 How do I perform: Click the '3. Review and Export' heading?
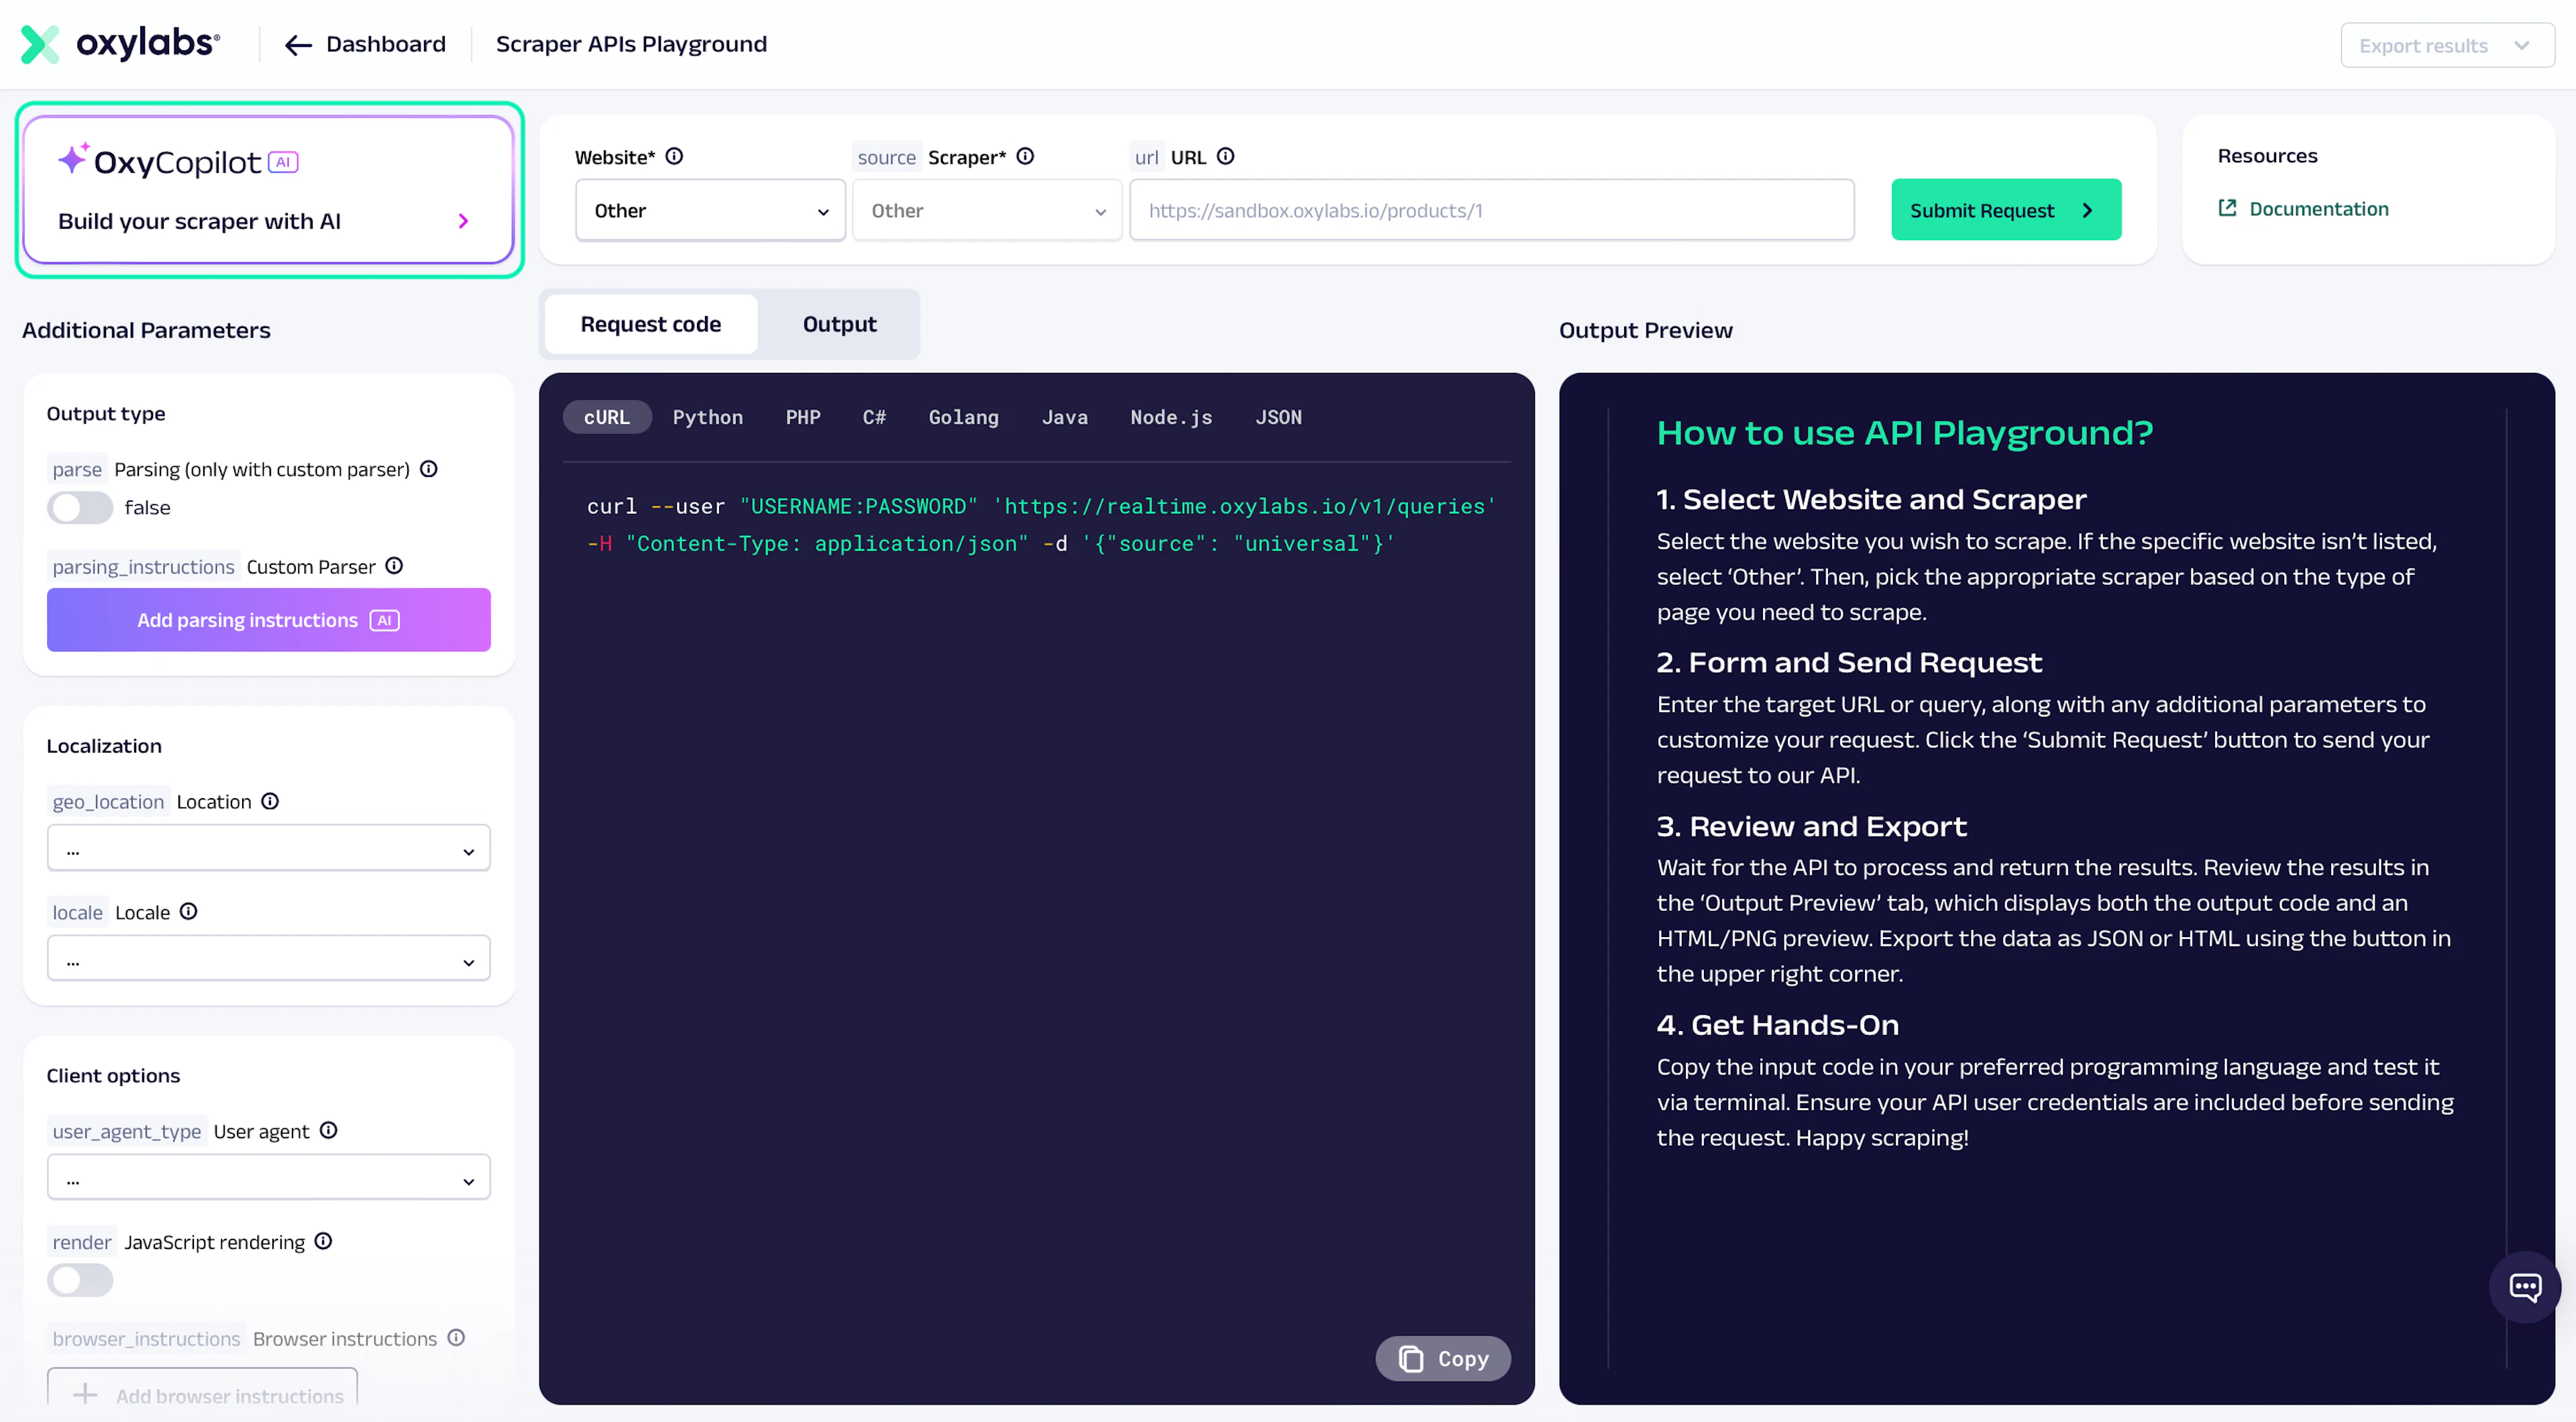tap(1811, 826)
